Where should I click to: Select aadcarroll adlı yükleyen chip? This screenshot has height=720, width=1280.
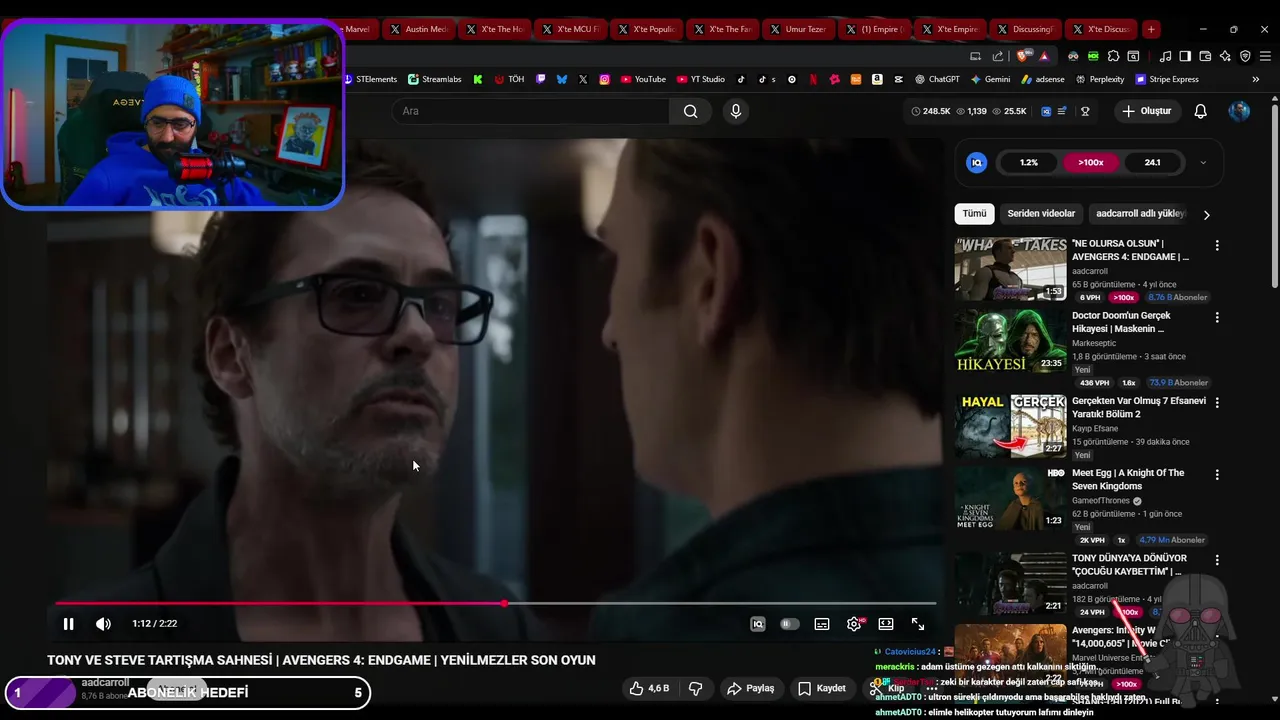tap(1140, 213)
